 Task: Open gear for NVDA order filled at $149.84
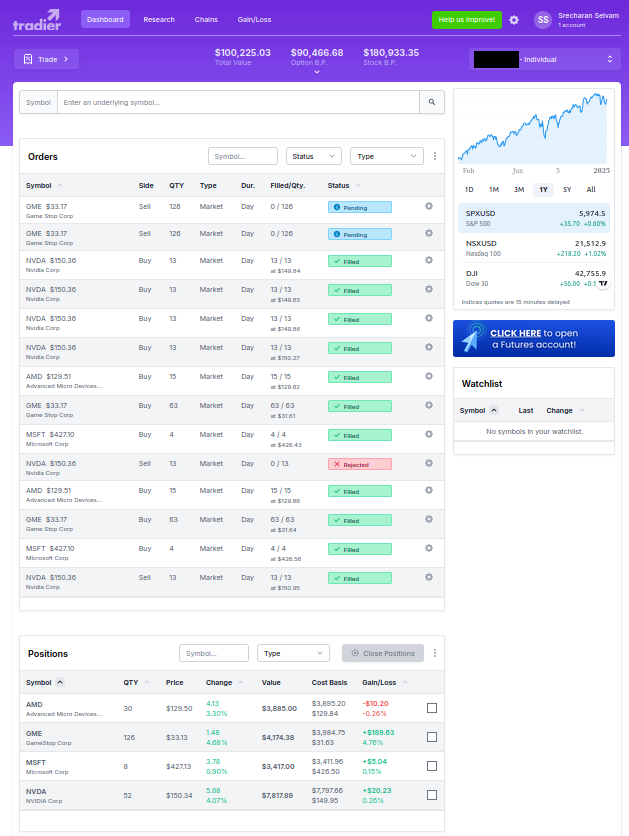click(429, 260)
